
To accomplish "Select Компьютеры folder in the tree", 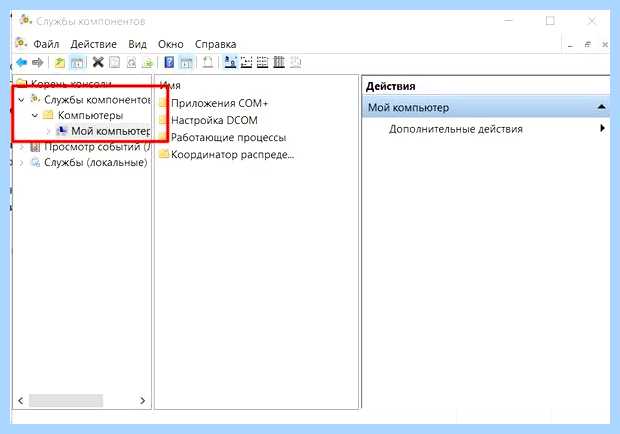I will 91,115.
